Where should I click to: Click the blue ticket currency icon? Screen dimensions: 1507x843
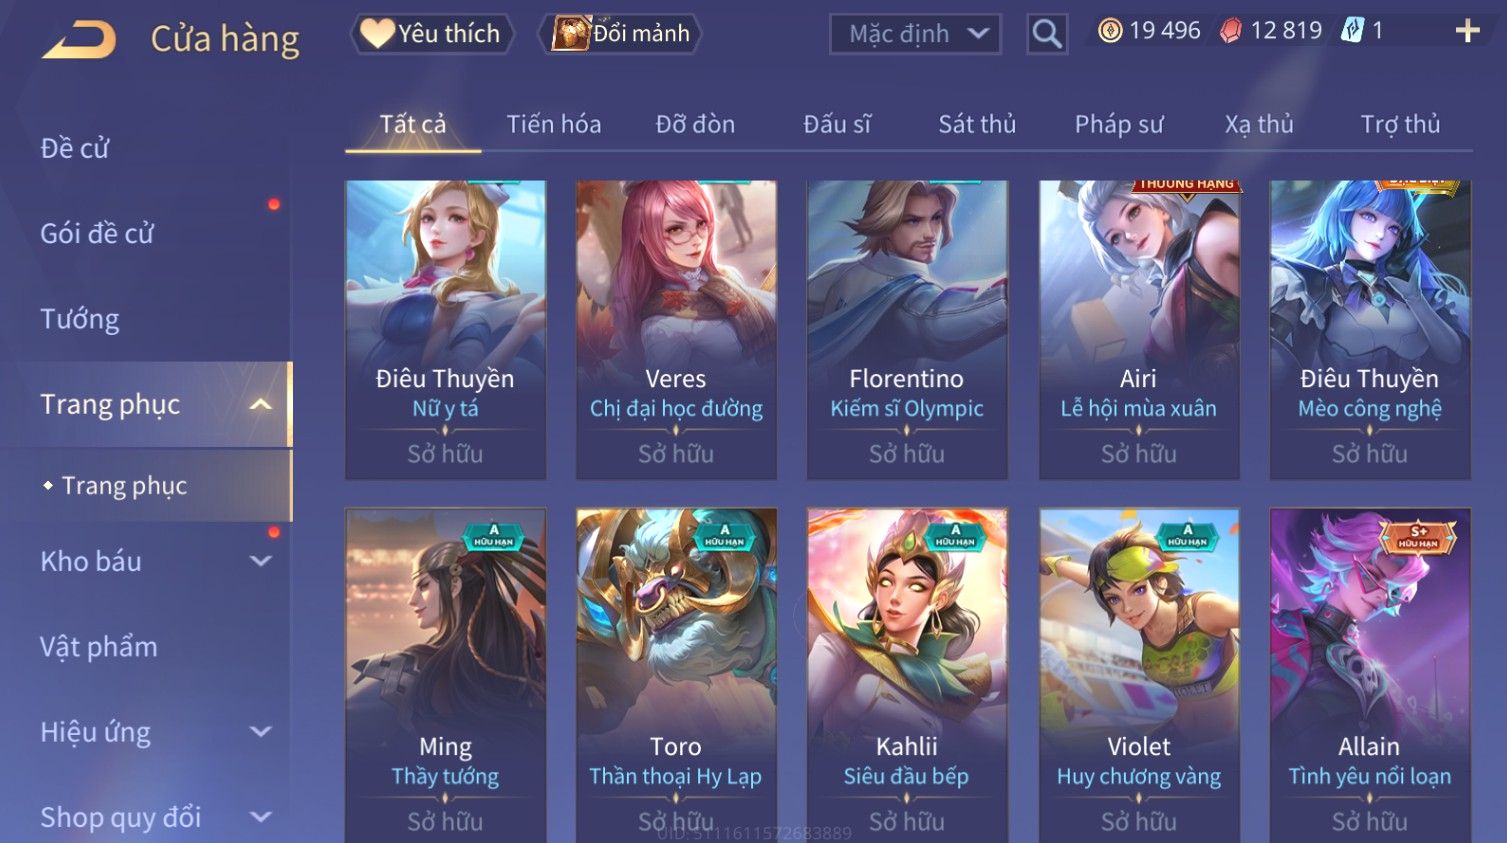(1352, 30)
